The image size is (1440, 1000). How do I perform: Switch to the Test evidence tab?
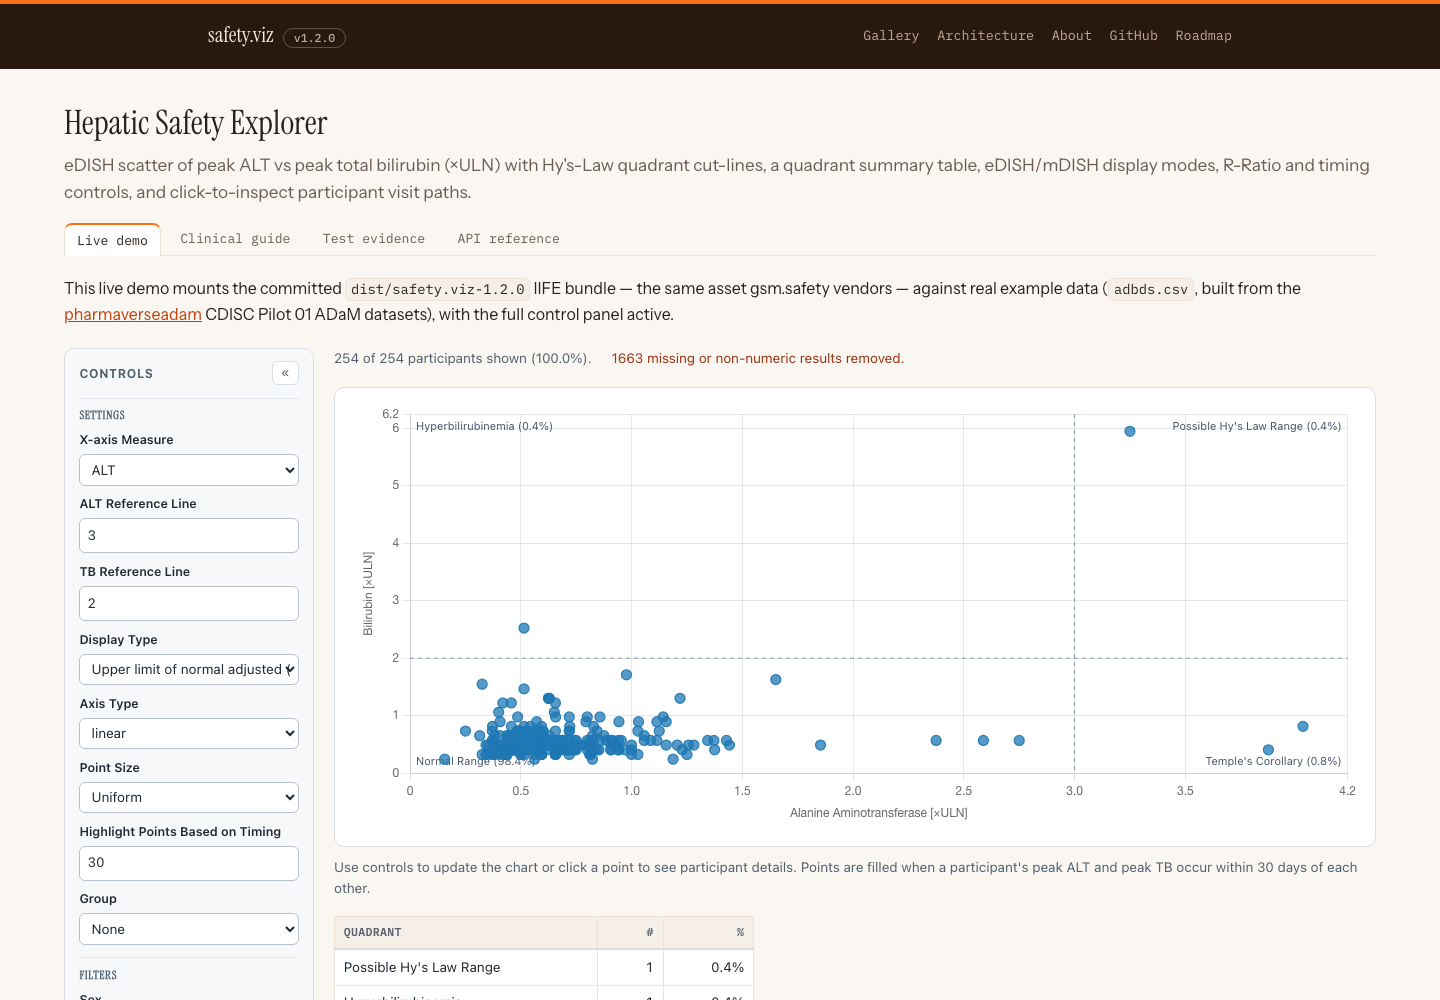coord(374,239)
